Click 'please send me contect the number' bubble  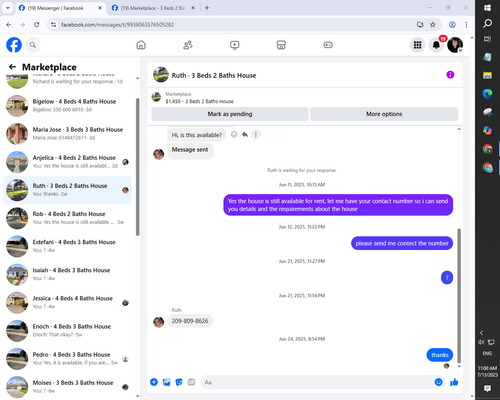(x=402, y=243)
